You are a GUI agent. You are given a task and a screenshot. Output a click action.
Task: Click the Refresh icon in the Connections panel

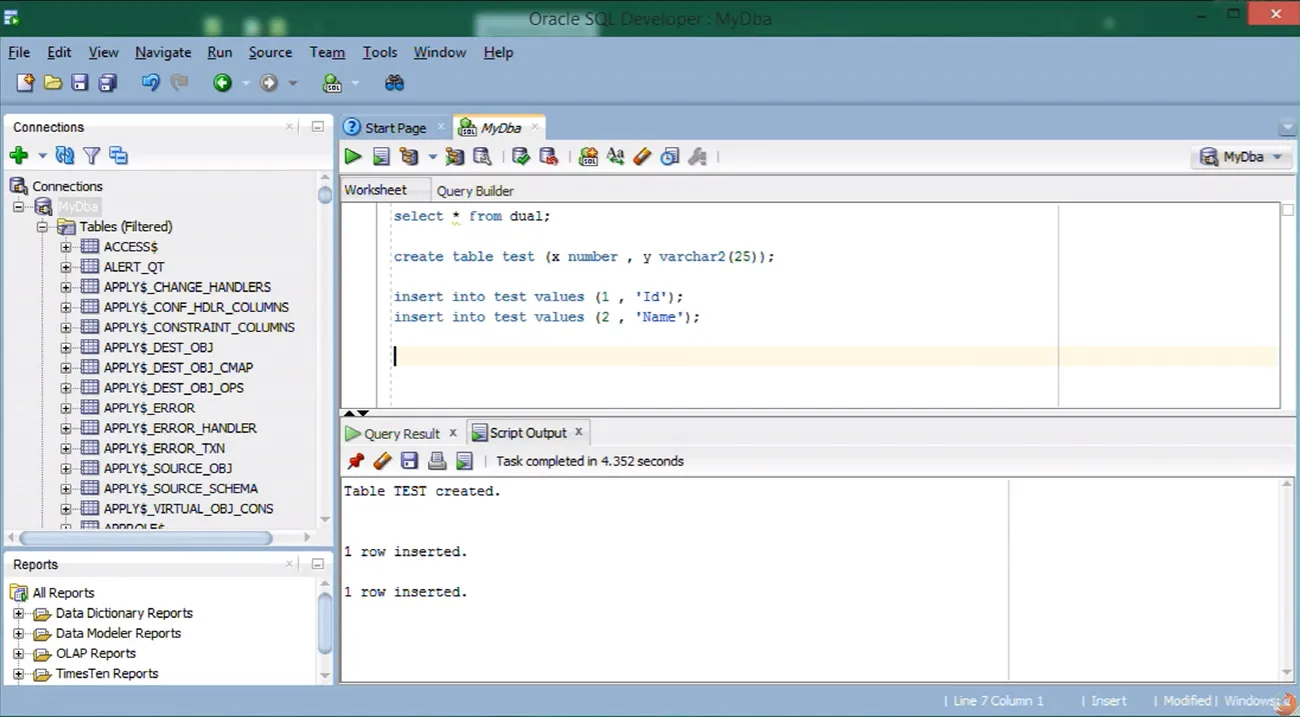[65, 155]
